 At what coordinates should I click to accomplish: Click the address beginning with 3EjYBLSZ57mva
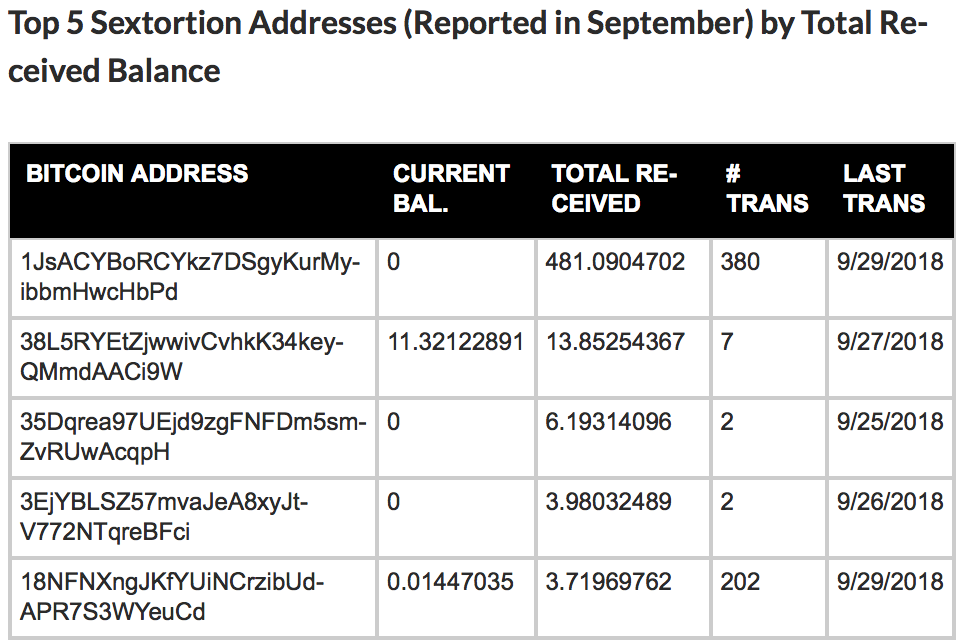[164, 517]
